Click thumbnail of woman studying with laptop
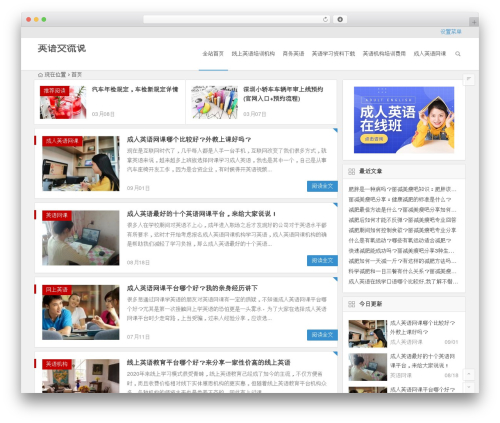Viewport: 500px width, 423px height. [81, 238]
